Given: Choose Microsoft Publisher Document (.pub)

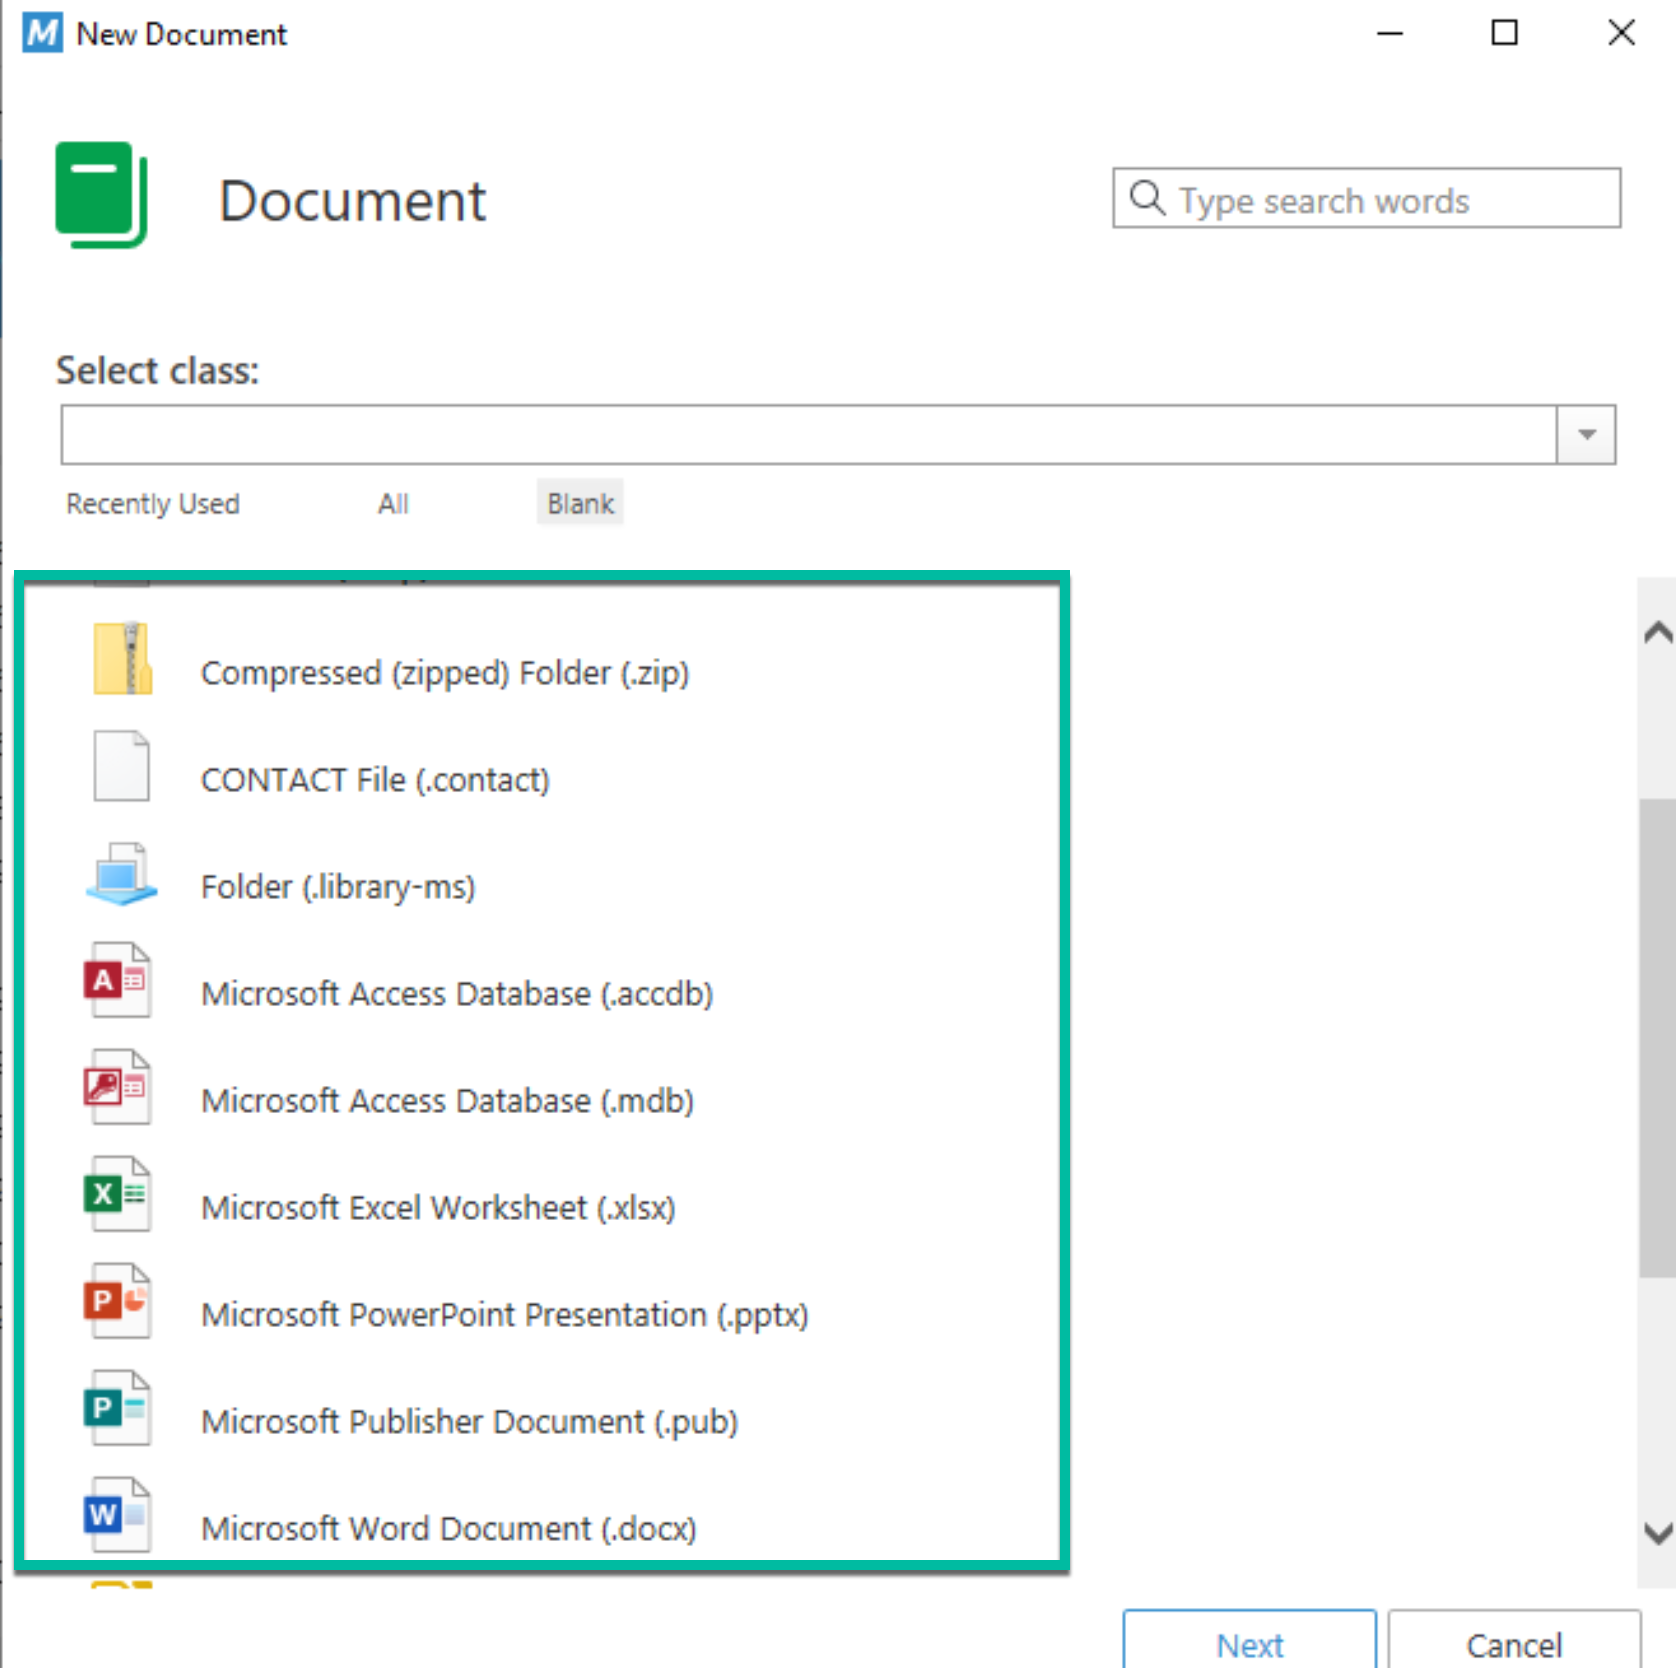Looking at the screenshot, I should pyautogui.click(x=469, y=1422).
